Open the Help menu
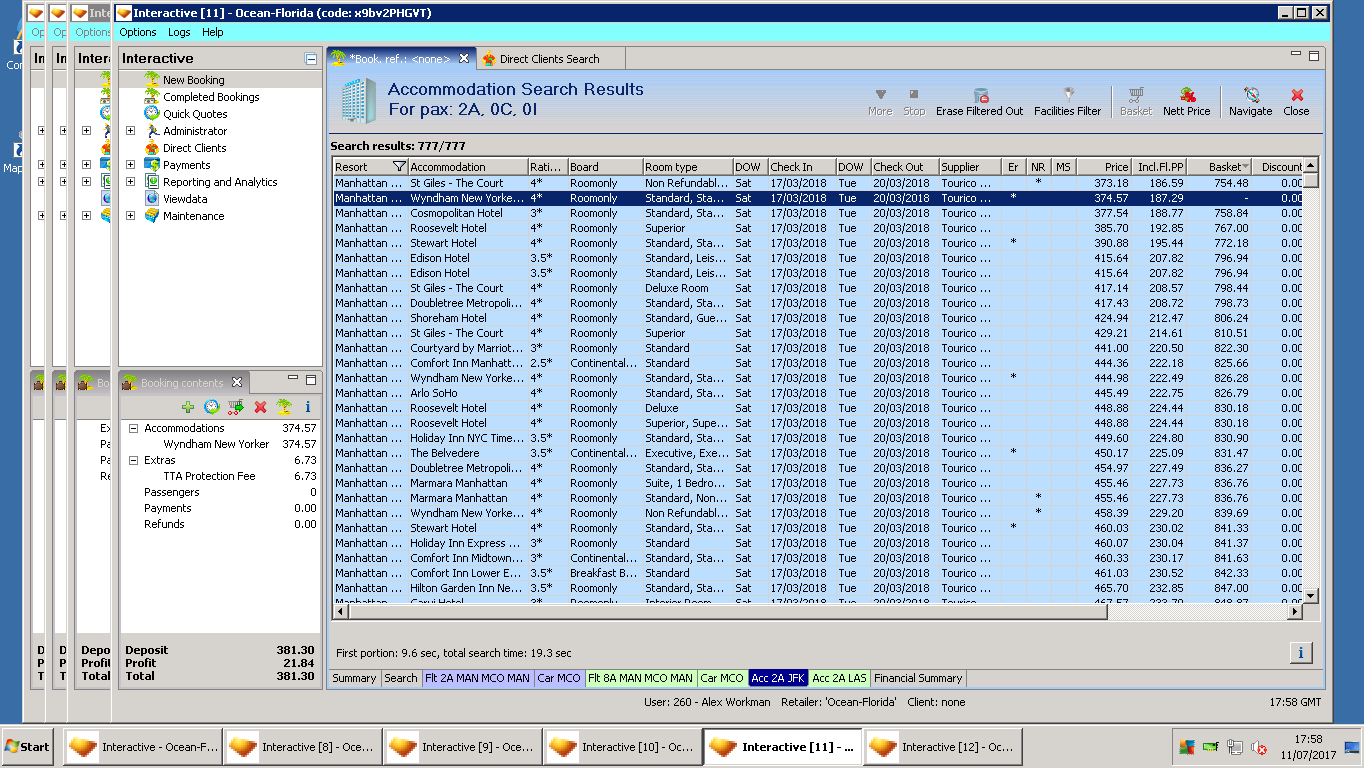The image size is (1364, 768). (213, 32)
